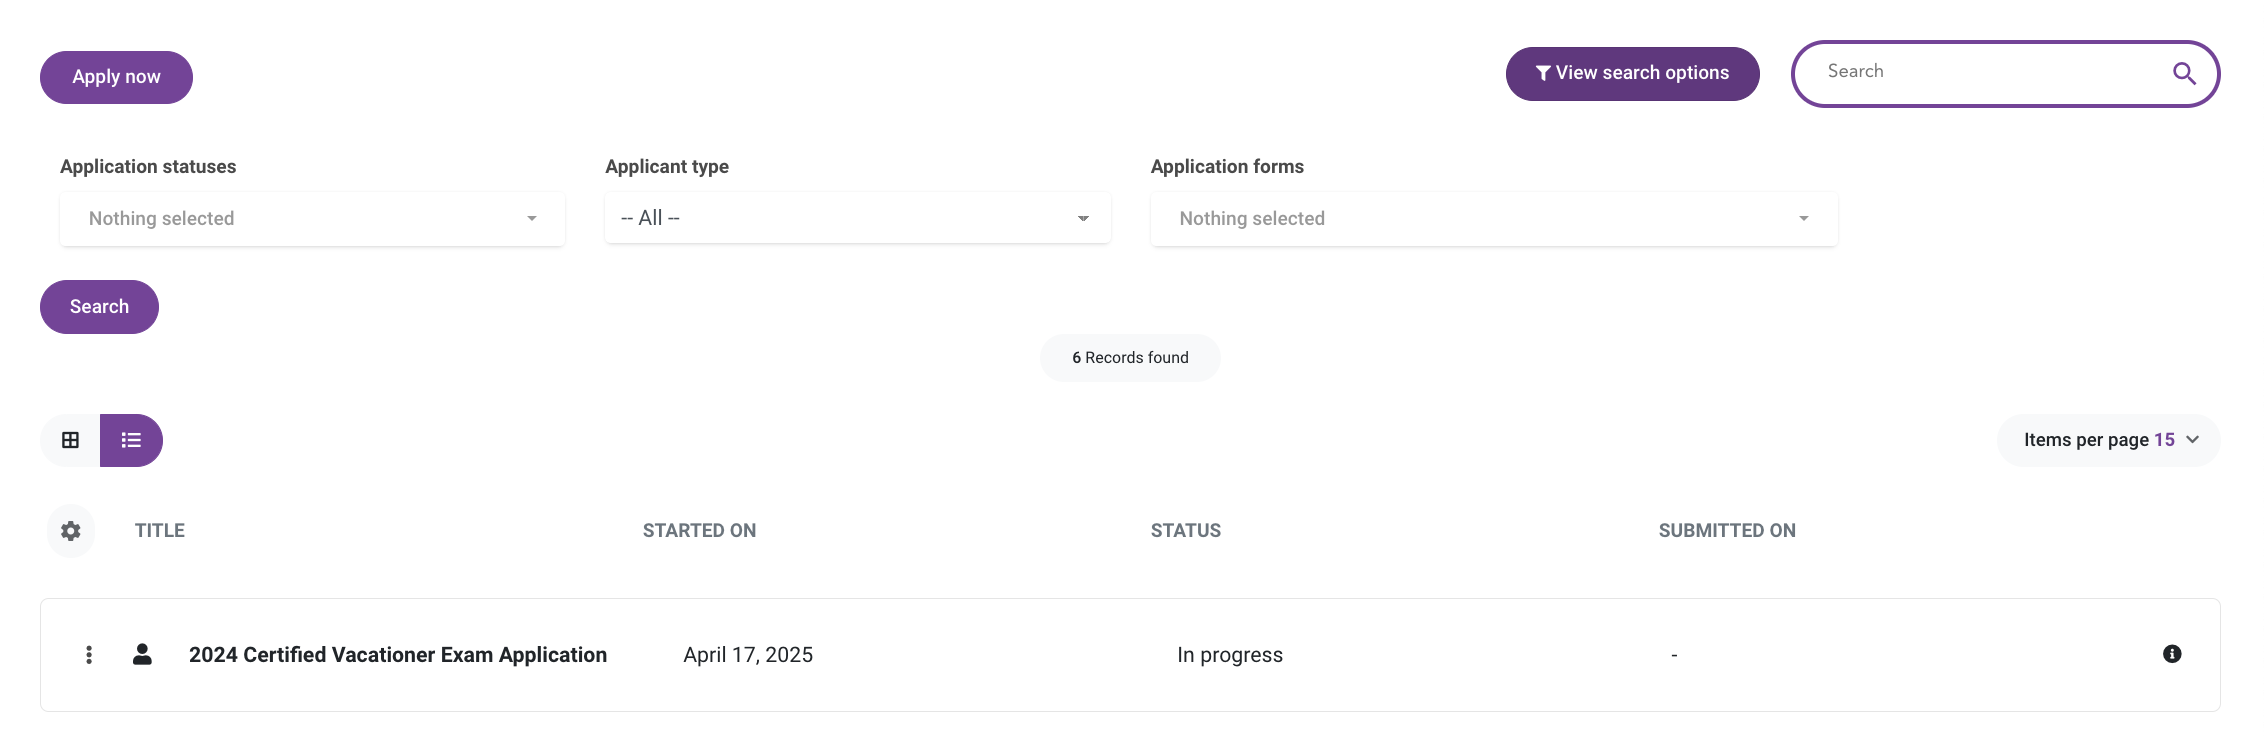2264x736 pixels.
Task: Click the Apply now button
Action: [x=116, y=77]
